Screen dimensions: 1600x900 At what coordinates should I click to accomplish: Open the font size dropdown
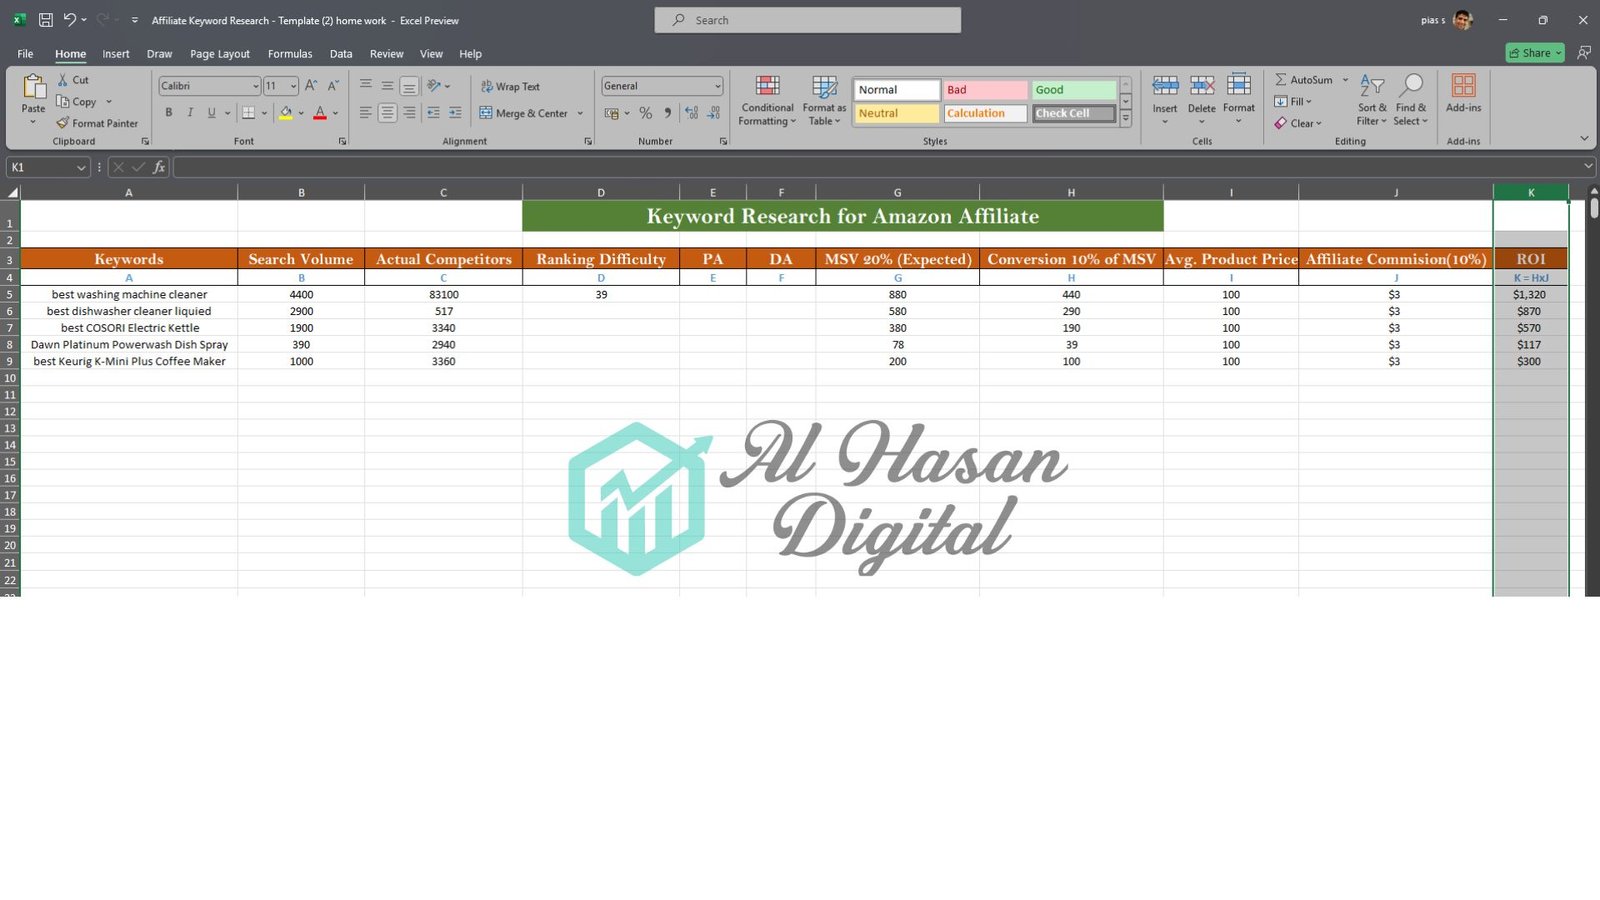[x=293, y=86]
